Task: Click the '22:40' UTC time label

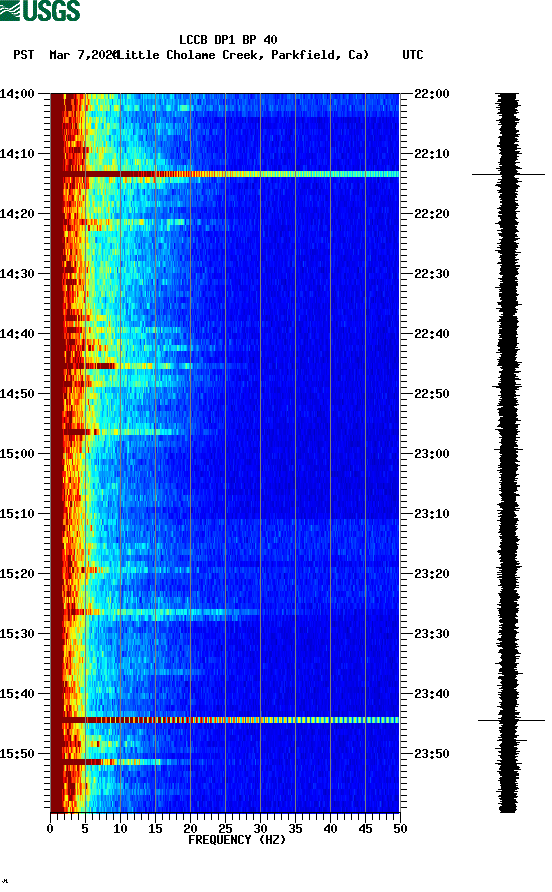Action: coord(432,333)
